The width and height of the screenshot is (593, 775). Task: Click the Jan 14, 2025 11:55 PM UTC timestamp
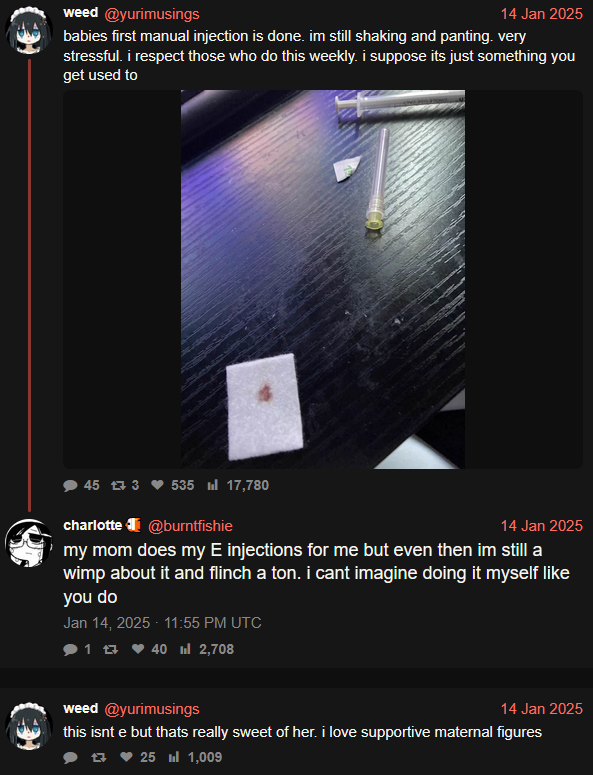[162, 623]
